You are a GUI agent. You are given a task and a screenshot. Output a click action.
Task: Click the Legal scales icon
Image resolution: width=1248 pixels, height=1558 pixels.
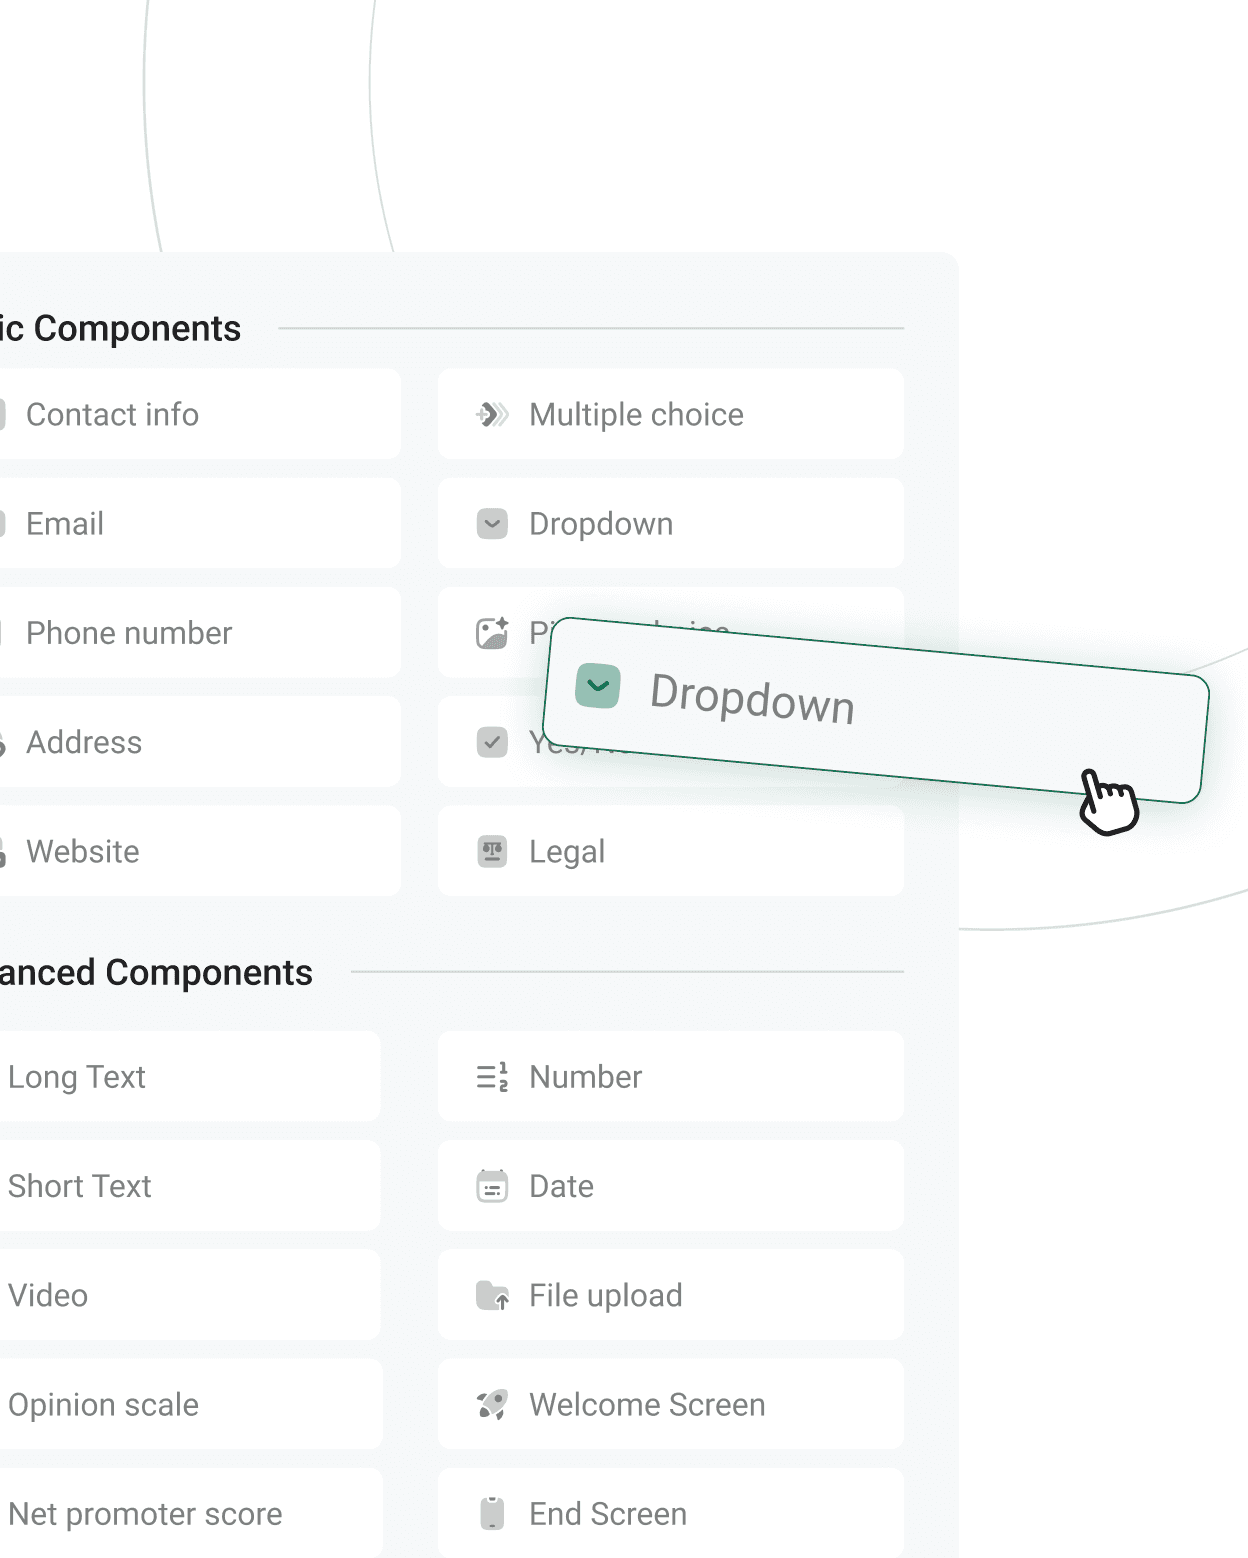click(x=492, y=851)
